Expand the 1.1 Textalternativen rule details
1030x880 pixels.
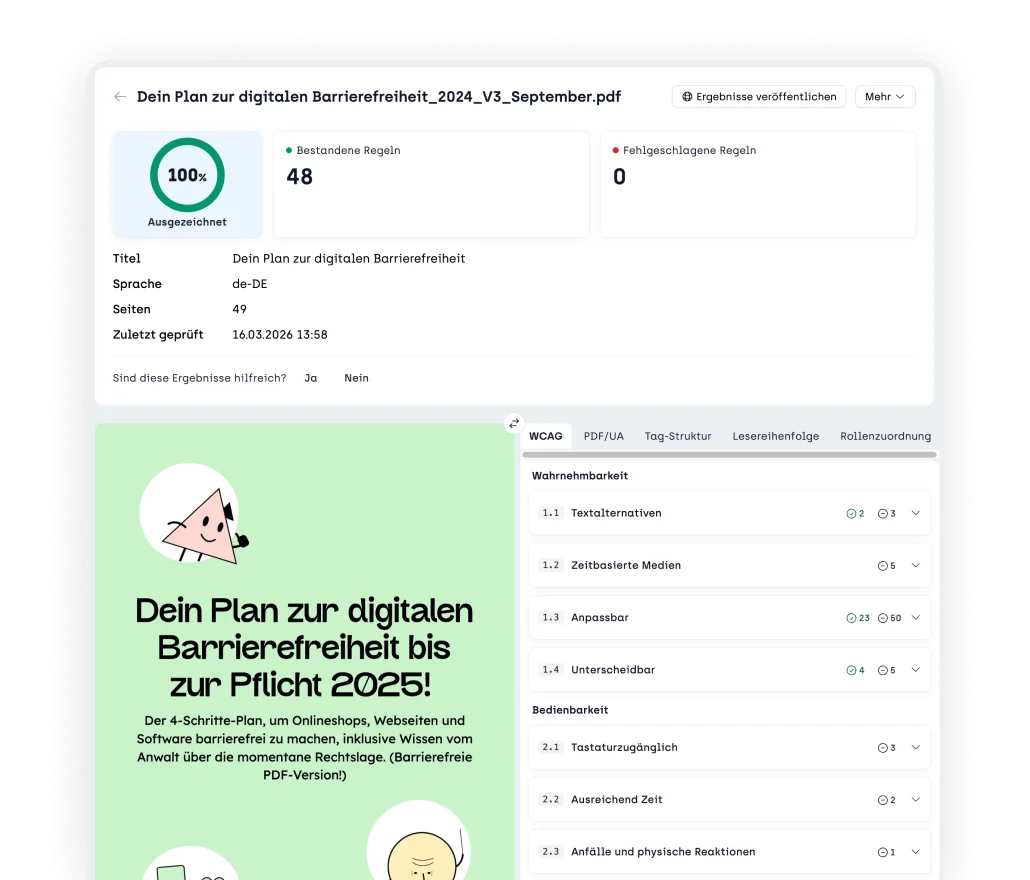[x=914, y=513]
